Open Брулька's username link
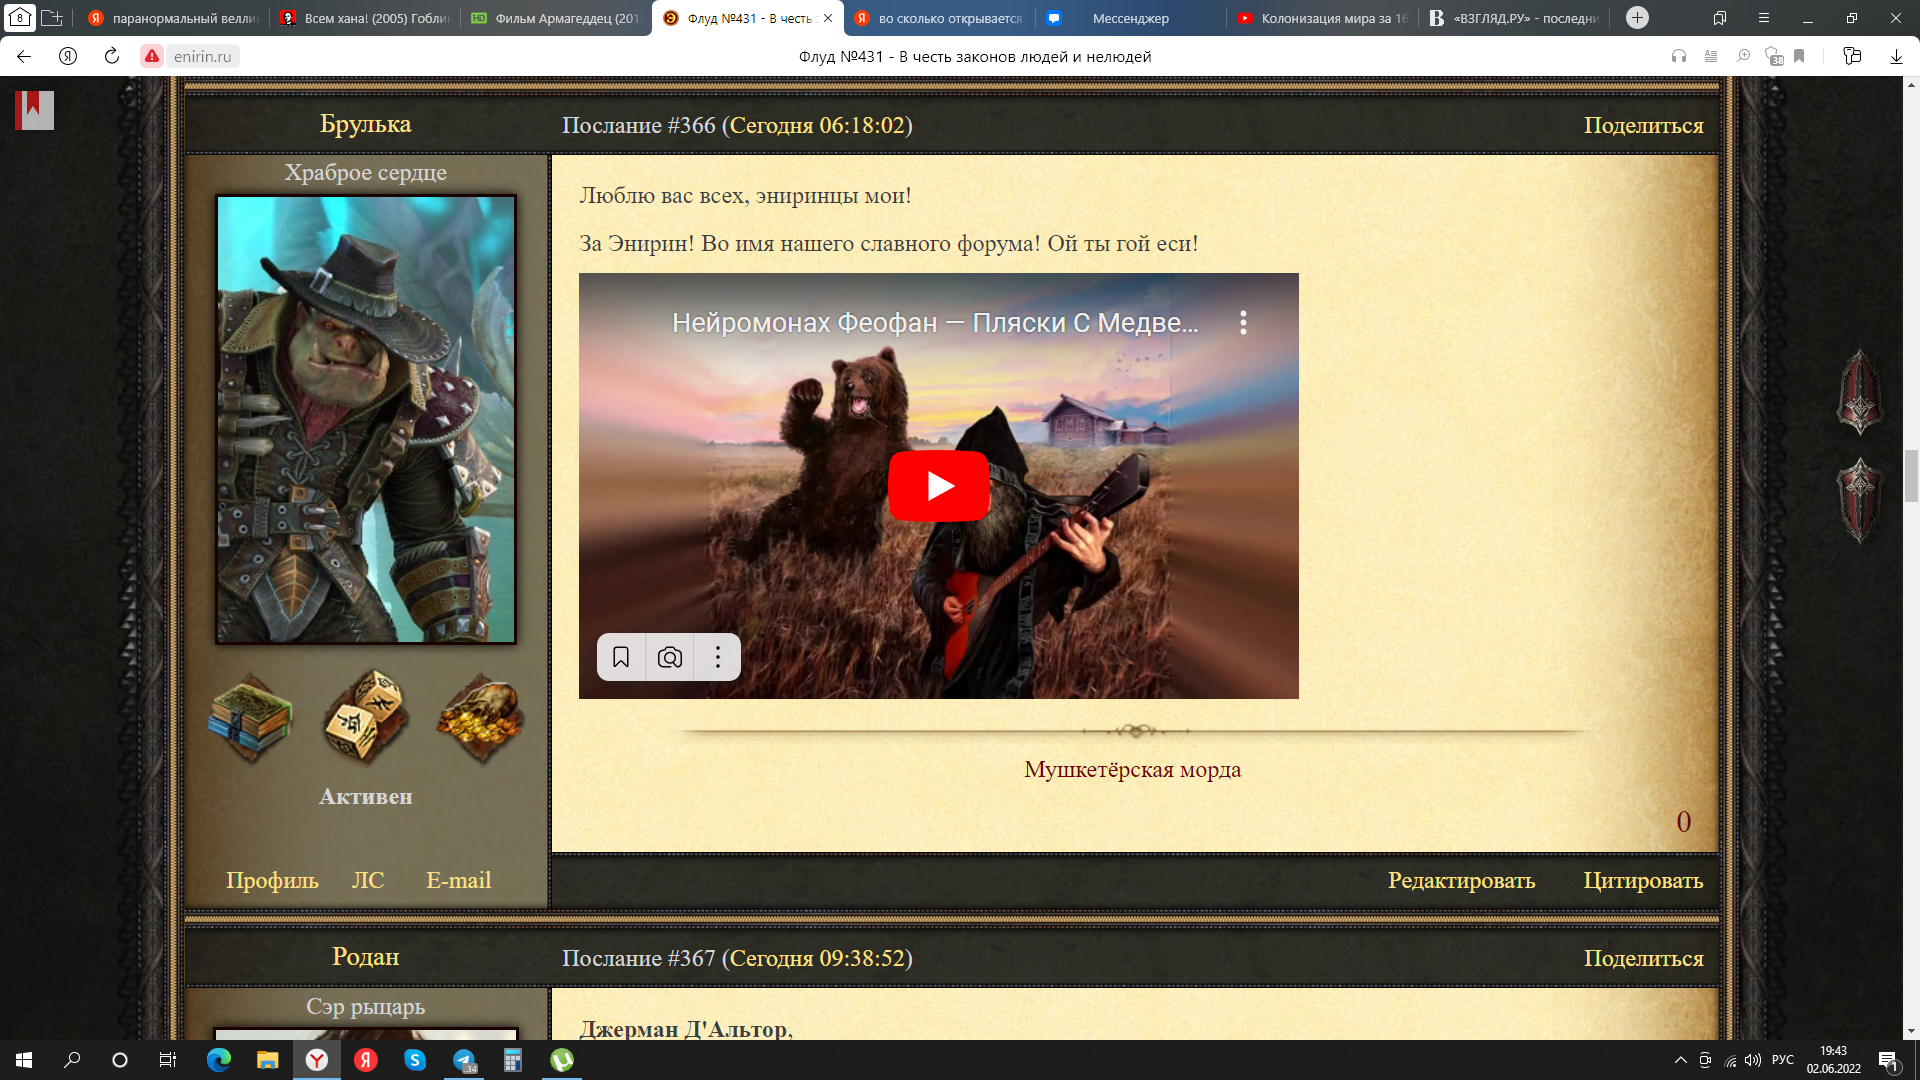Image resolution: width=1920 pixels, height=1080 pixels. (x=365, y=124)
